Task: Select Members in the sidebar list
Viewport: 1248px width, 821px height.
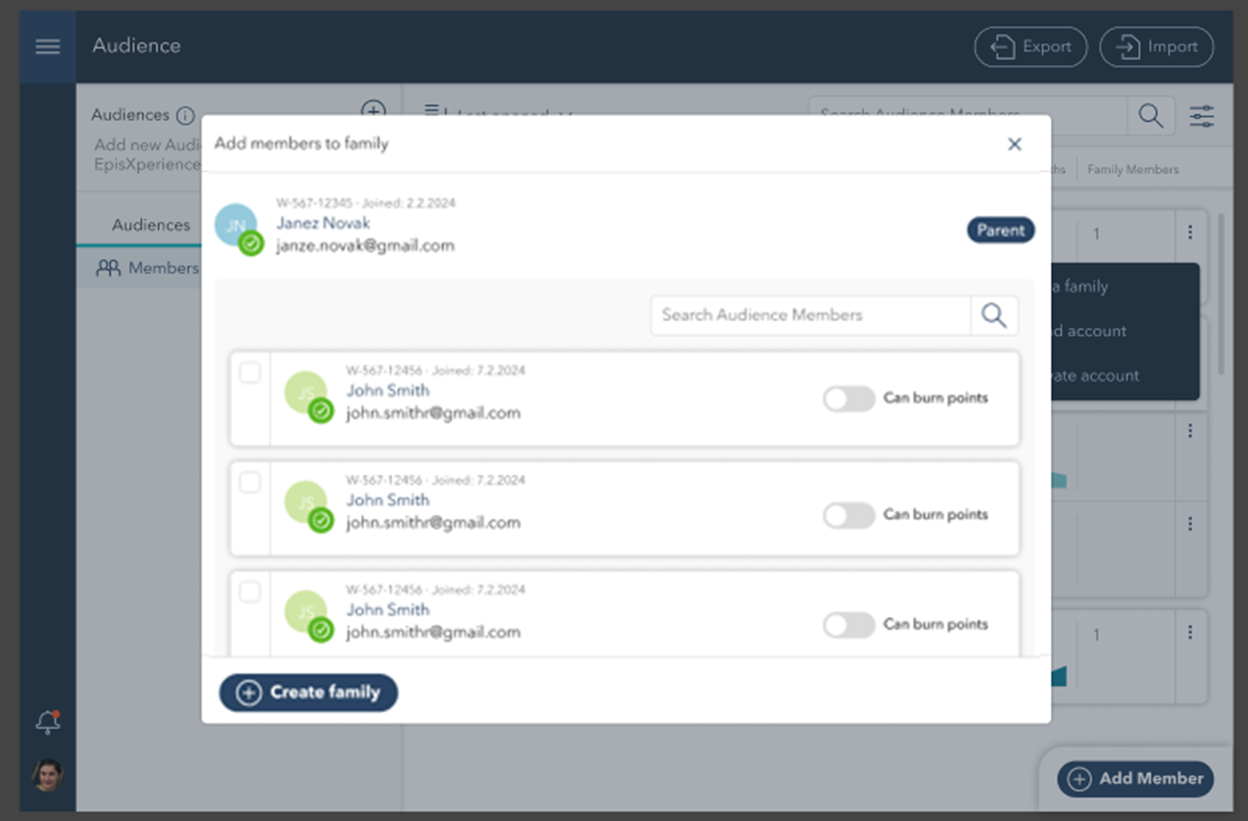Action: pos(146,268)
